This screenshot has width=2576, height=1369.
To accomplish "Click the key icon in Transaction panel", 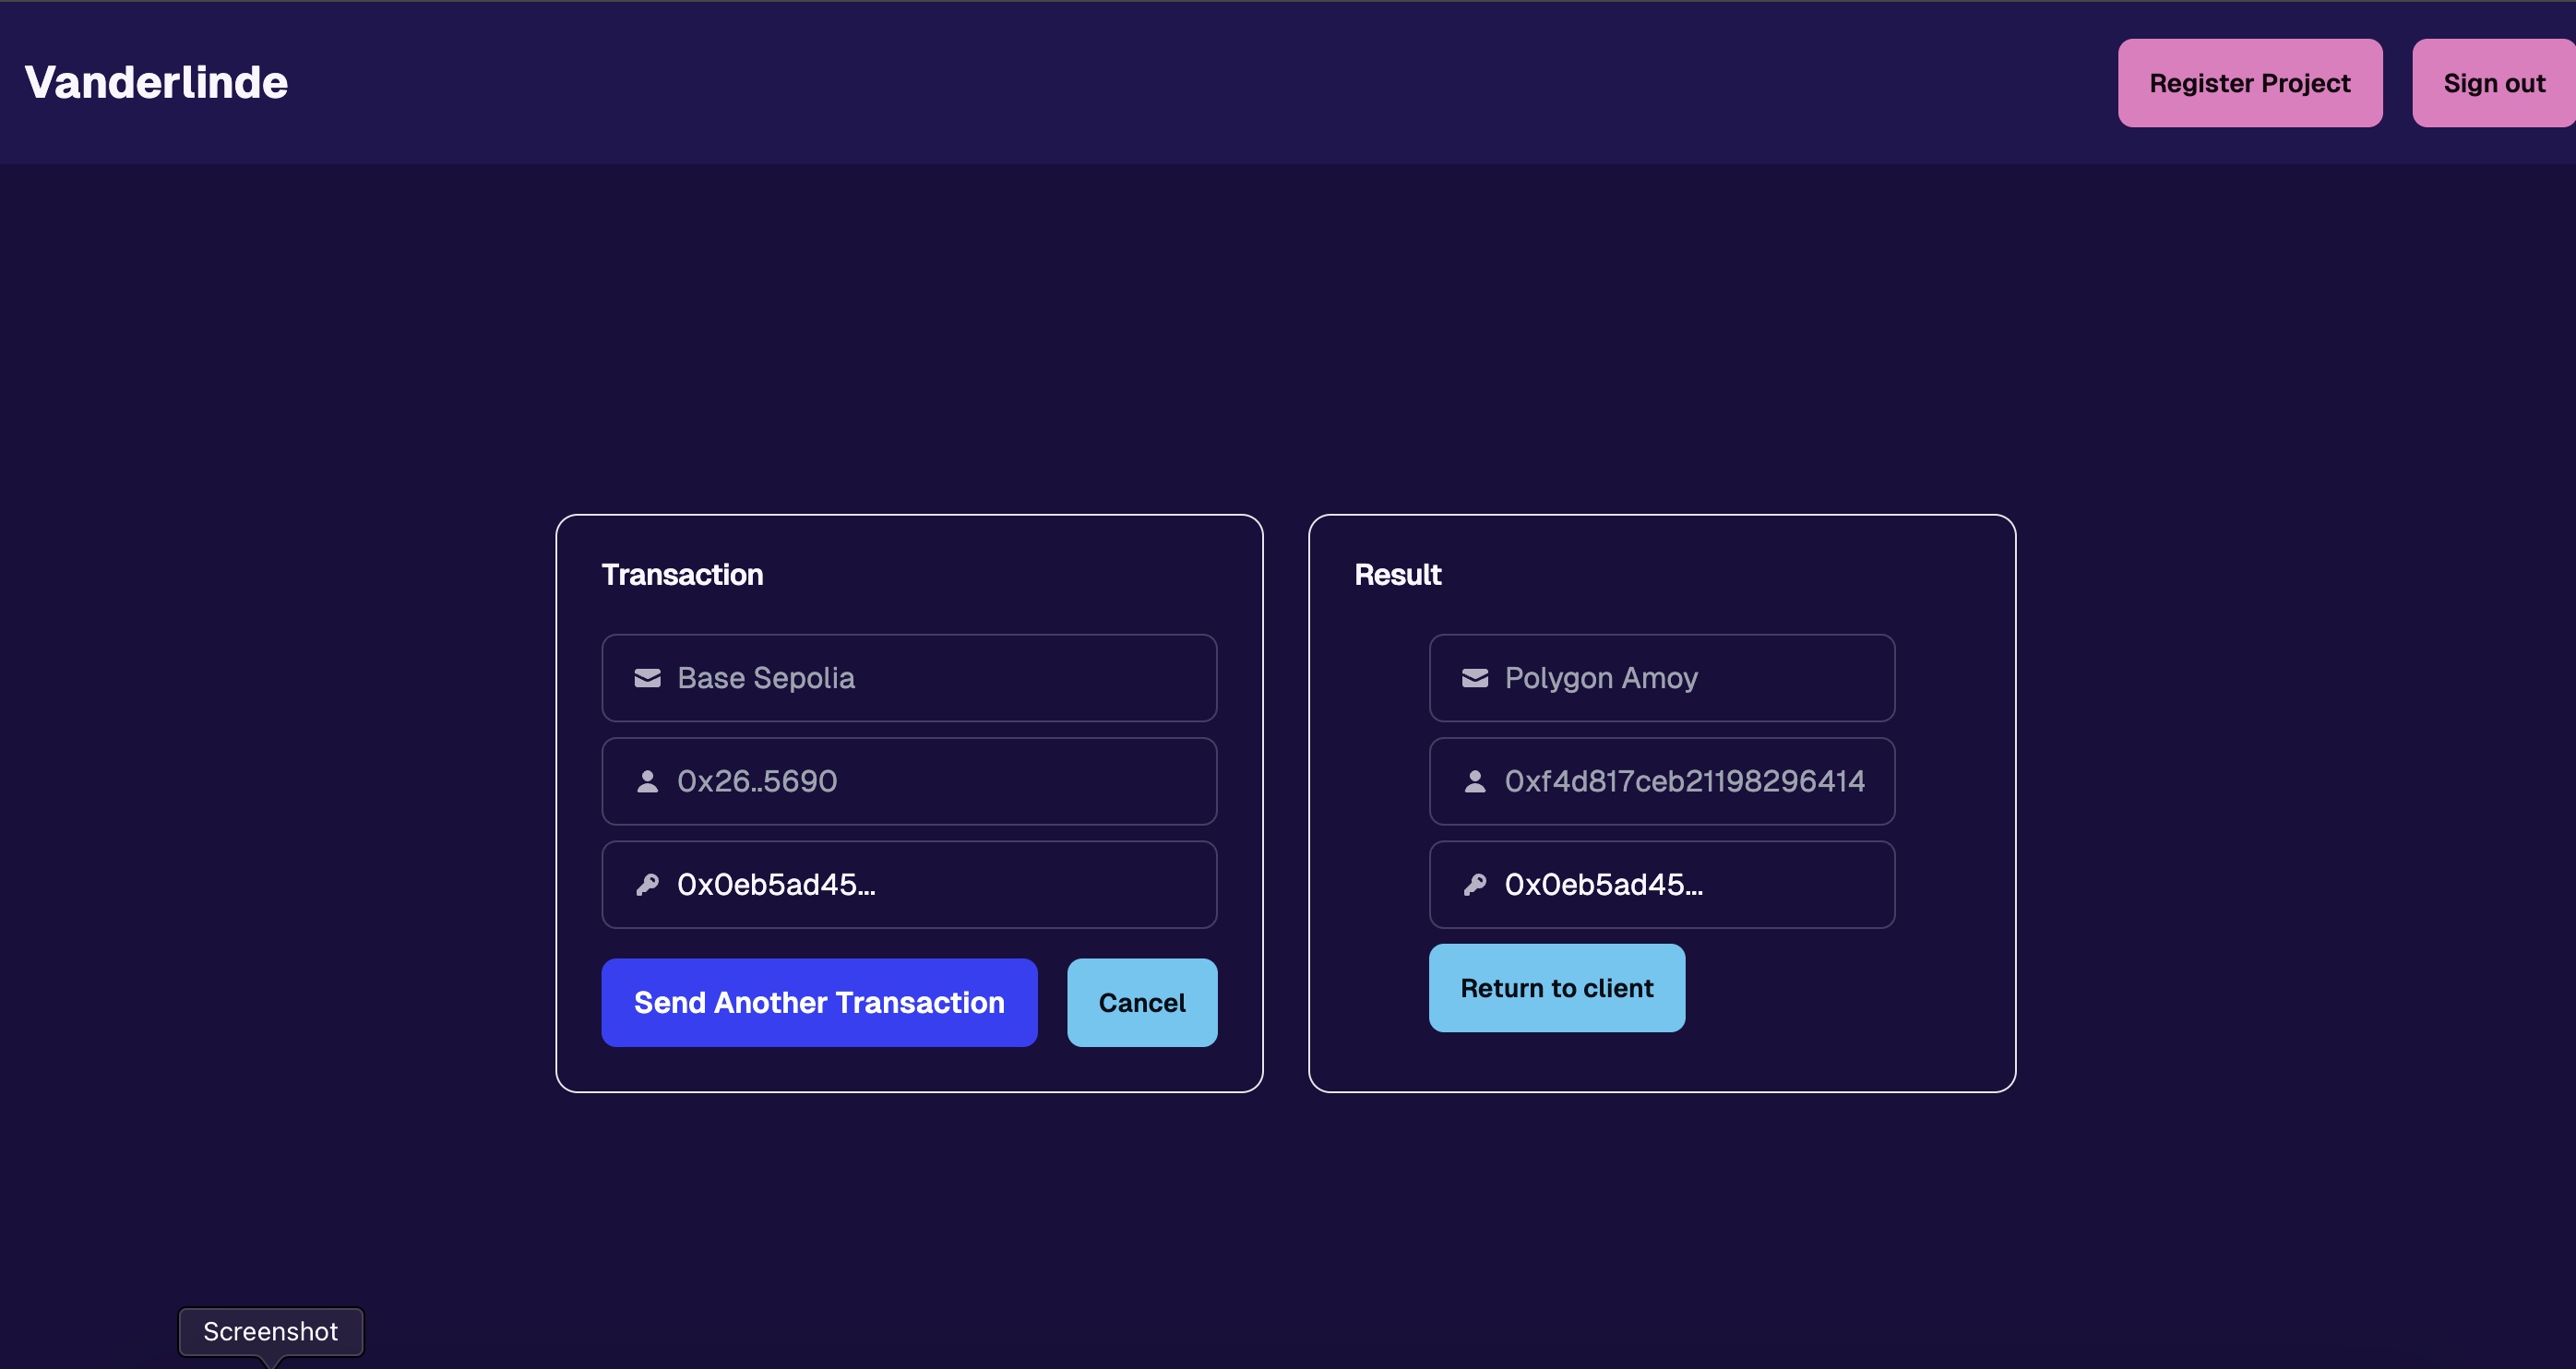I will [x=647, y=884].
